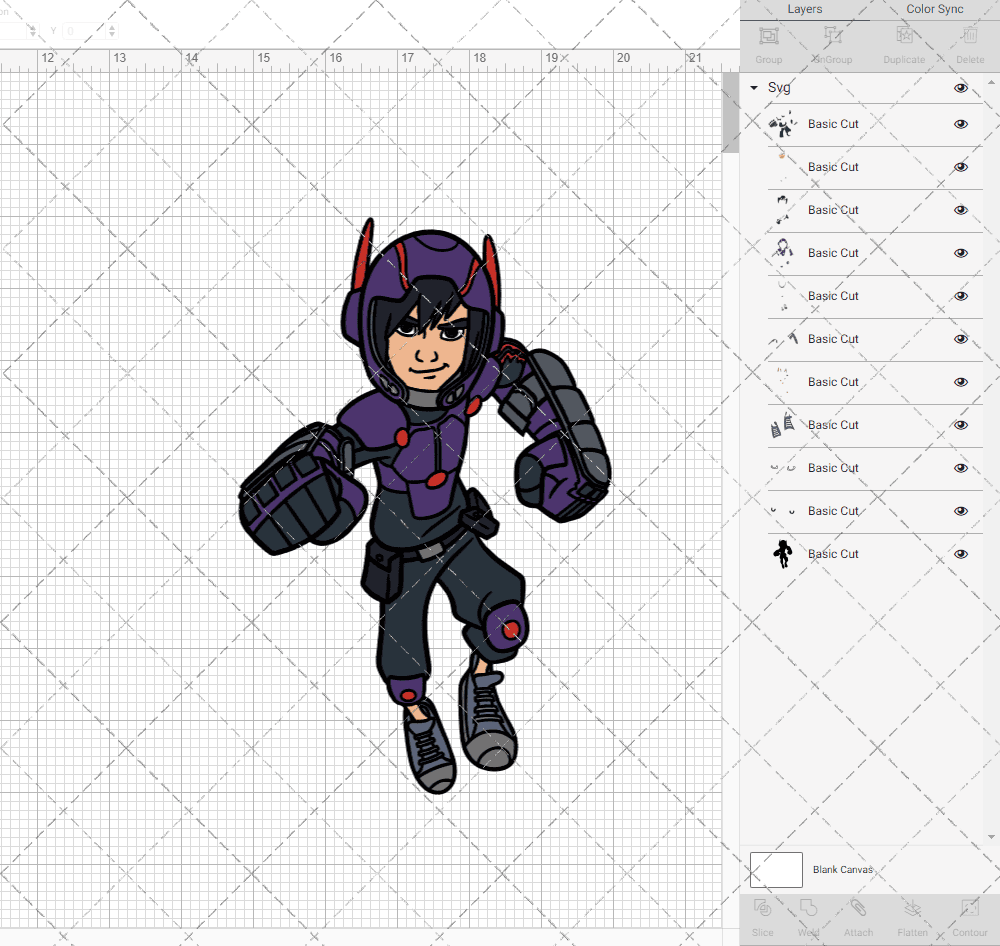The width and height of the screenshot is (1000, 946).
Task: Select the Hiro character artwork on canvas
Action: [425, 506]
